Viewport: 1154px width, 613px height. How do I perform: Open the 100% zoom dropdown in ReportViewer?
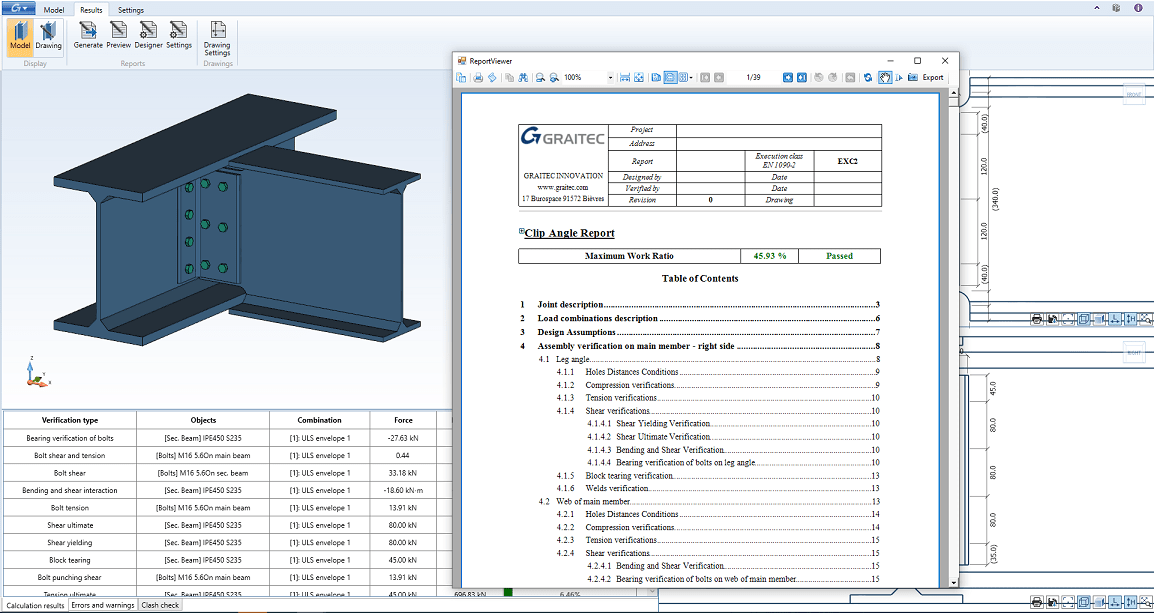point(611,77)
